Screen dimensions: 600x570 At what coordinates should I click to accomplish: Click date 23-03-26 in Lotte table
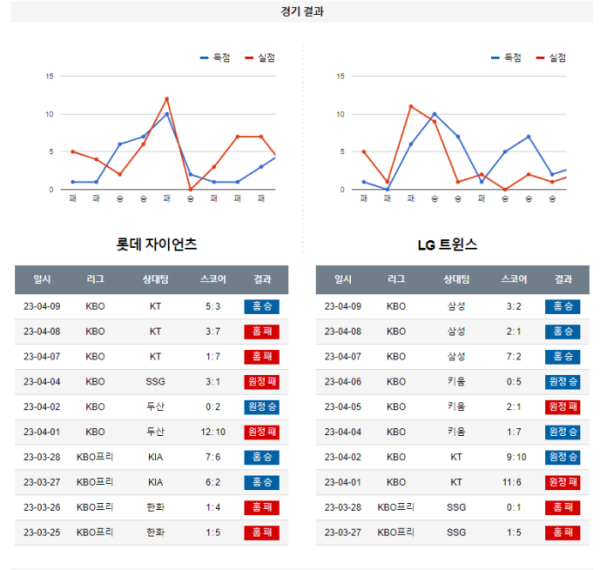[42, 508]
